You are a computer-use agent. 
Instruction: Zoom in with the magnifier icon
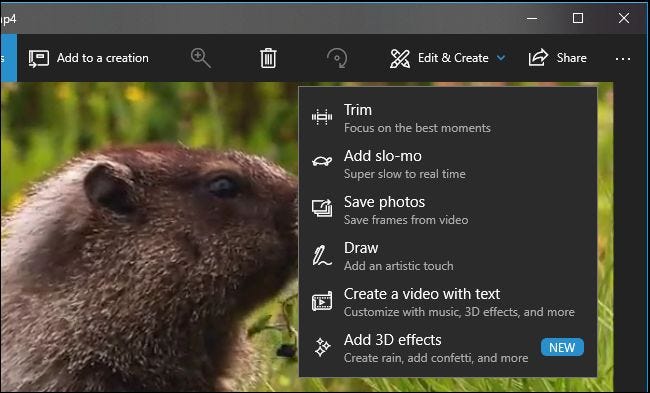click(201, 58)
